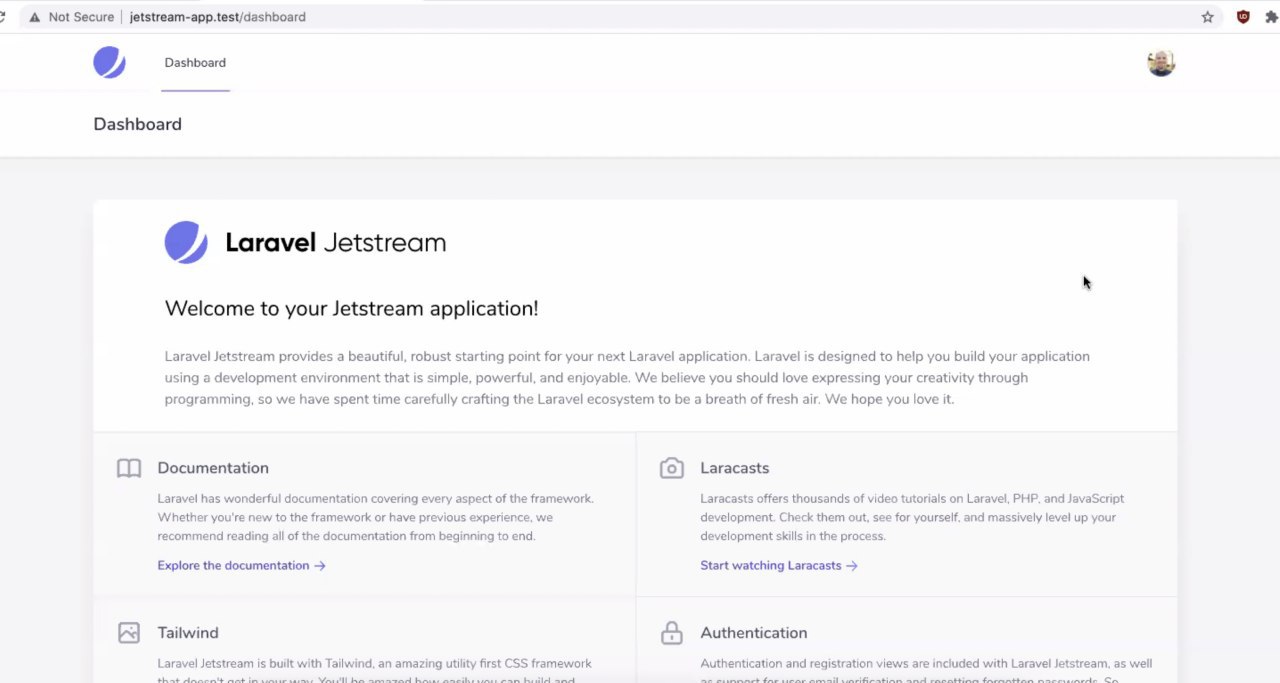This screenshot has width=1280, height=683.
Task: Click the Tailwind heading
Action: pos(188,633)
